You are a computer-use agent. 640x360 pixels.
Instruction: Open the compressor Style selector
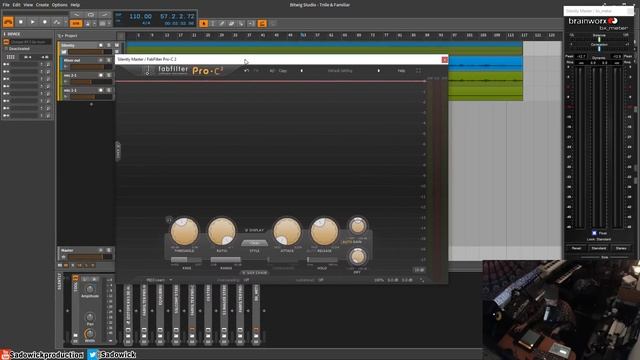254,243
